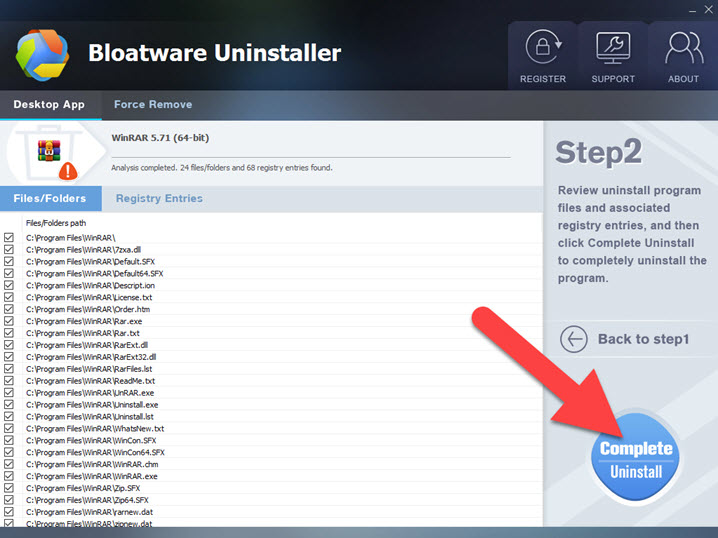The width and height of the screenshot is (718, 538).
Task: Select the WinRAR\Rar.exe path text
Action: (84, 321)
